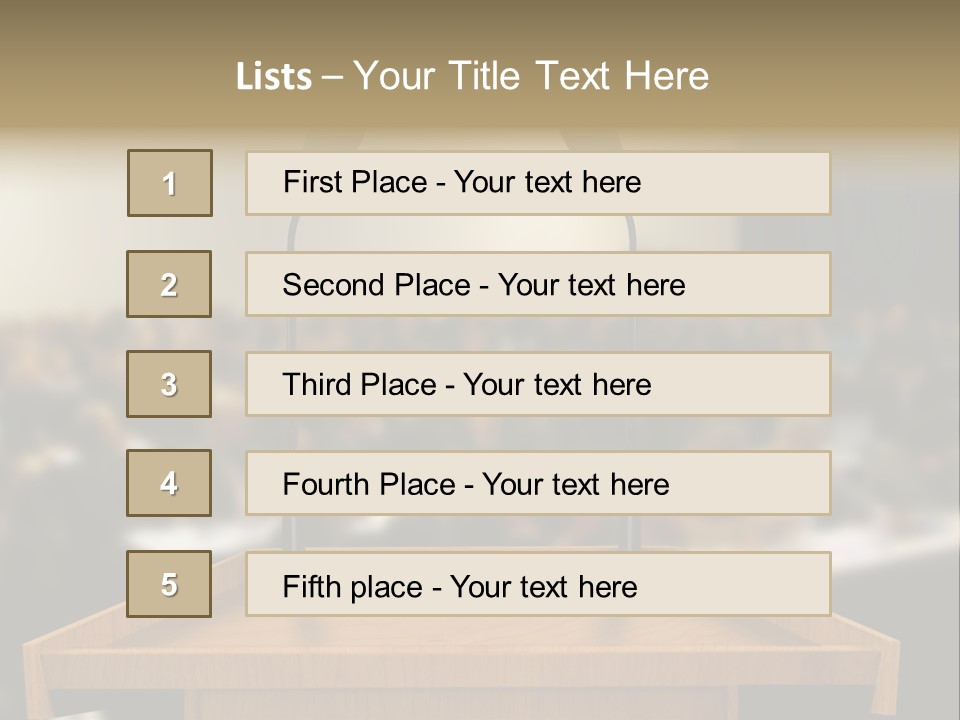This screenshot has height=720, width=960.
Task: Click the words 'First Place' in first row
Action: [x=353, y=183]
